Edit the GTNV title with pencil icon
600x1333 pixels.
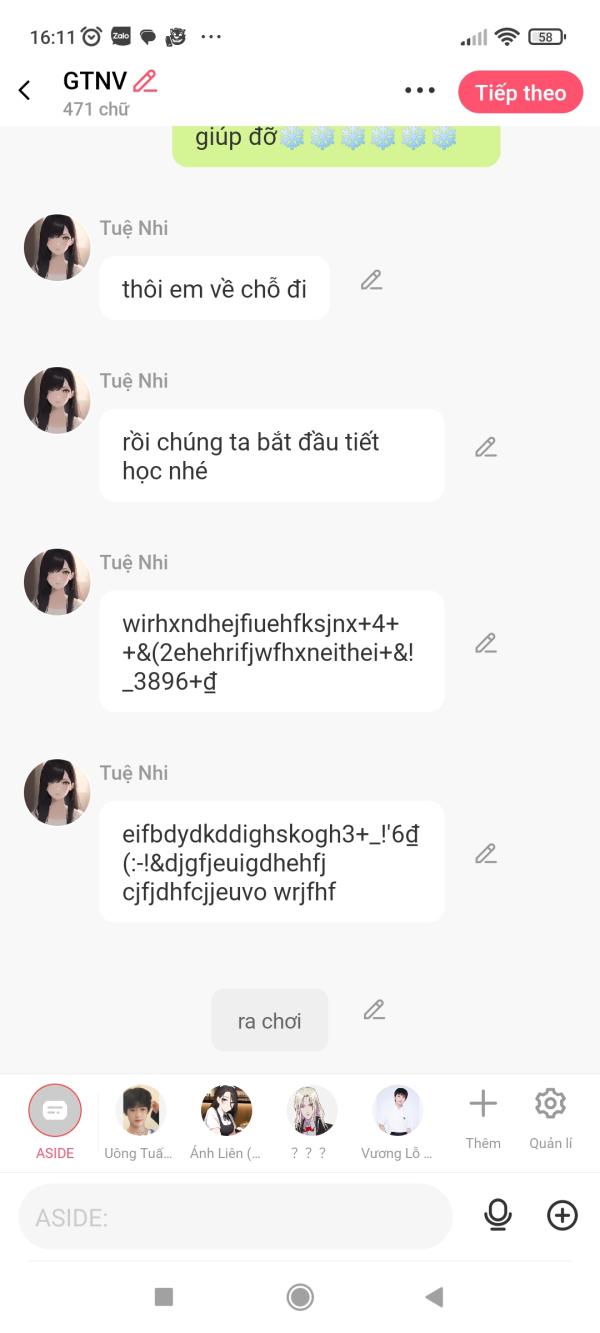coord(146,81)
